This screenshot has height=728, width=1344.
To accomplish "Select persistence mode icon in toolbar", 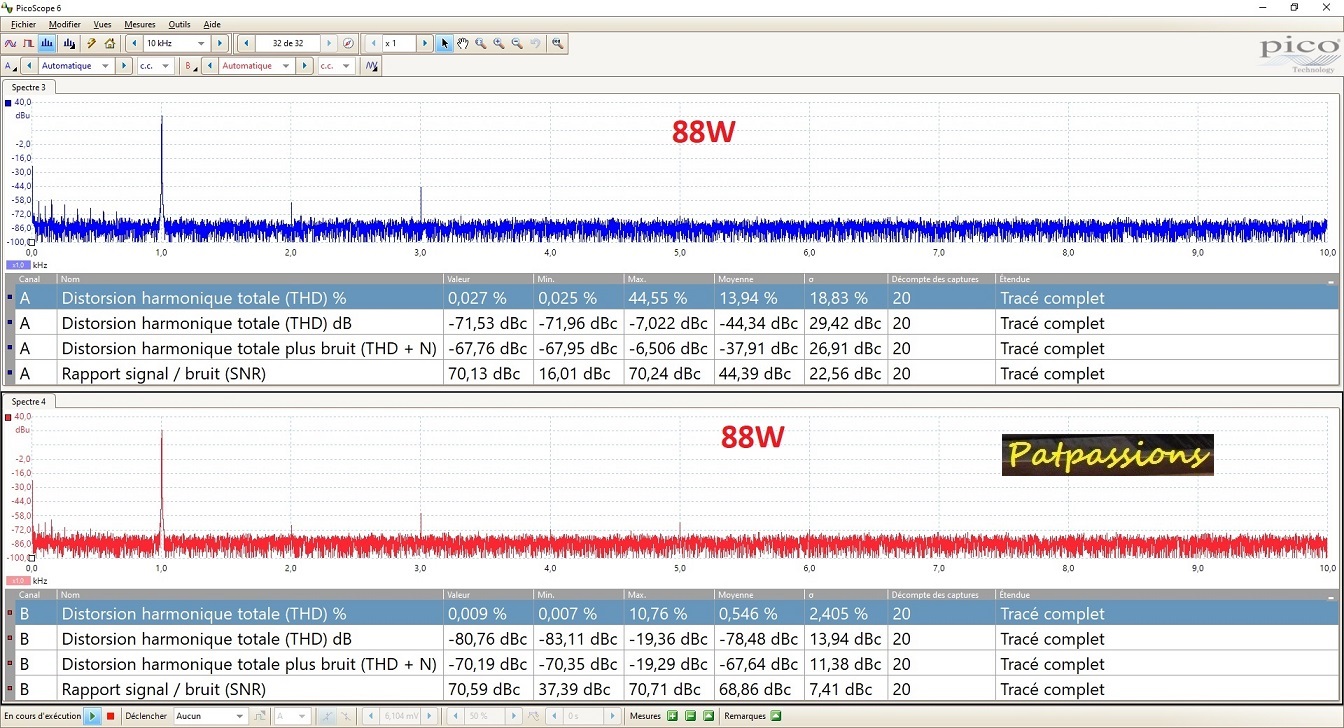I will click(x=28, y=44).
